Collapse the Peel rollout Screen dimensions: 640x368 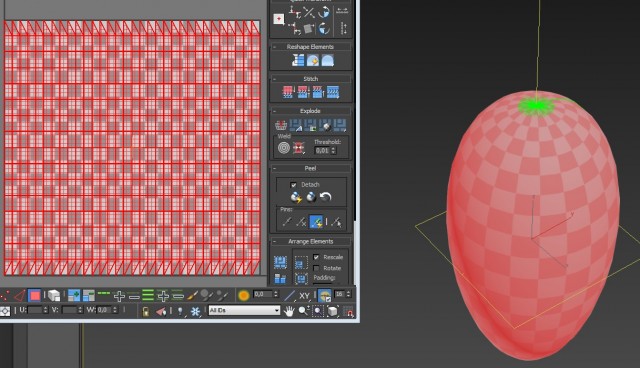pyautogui.click(x=274, y=168)
